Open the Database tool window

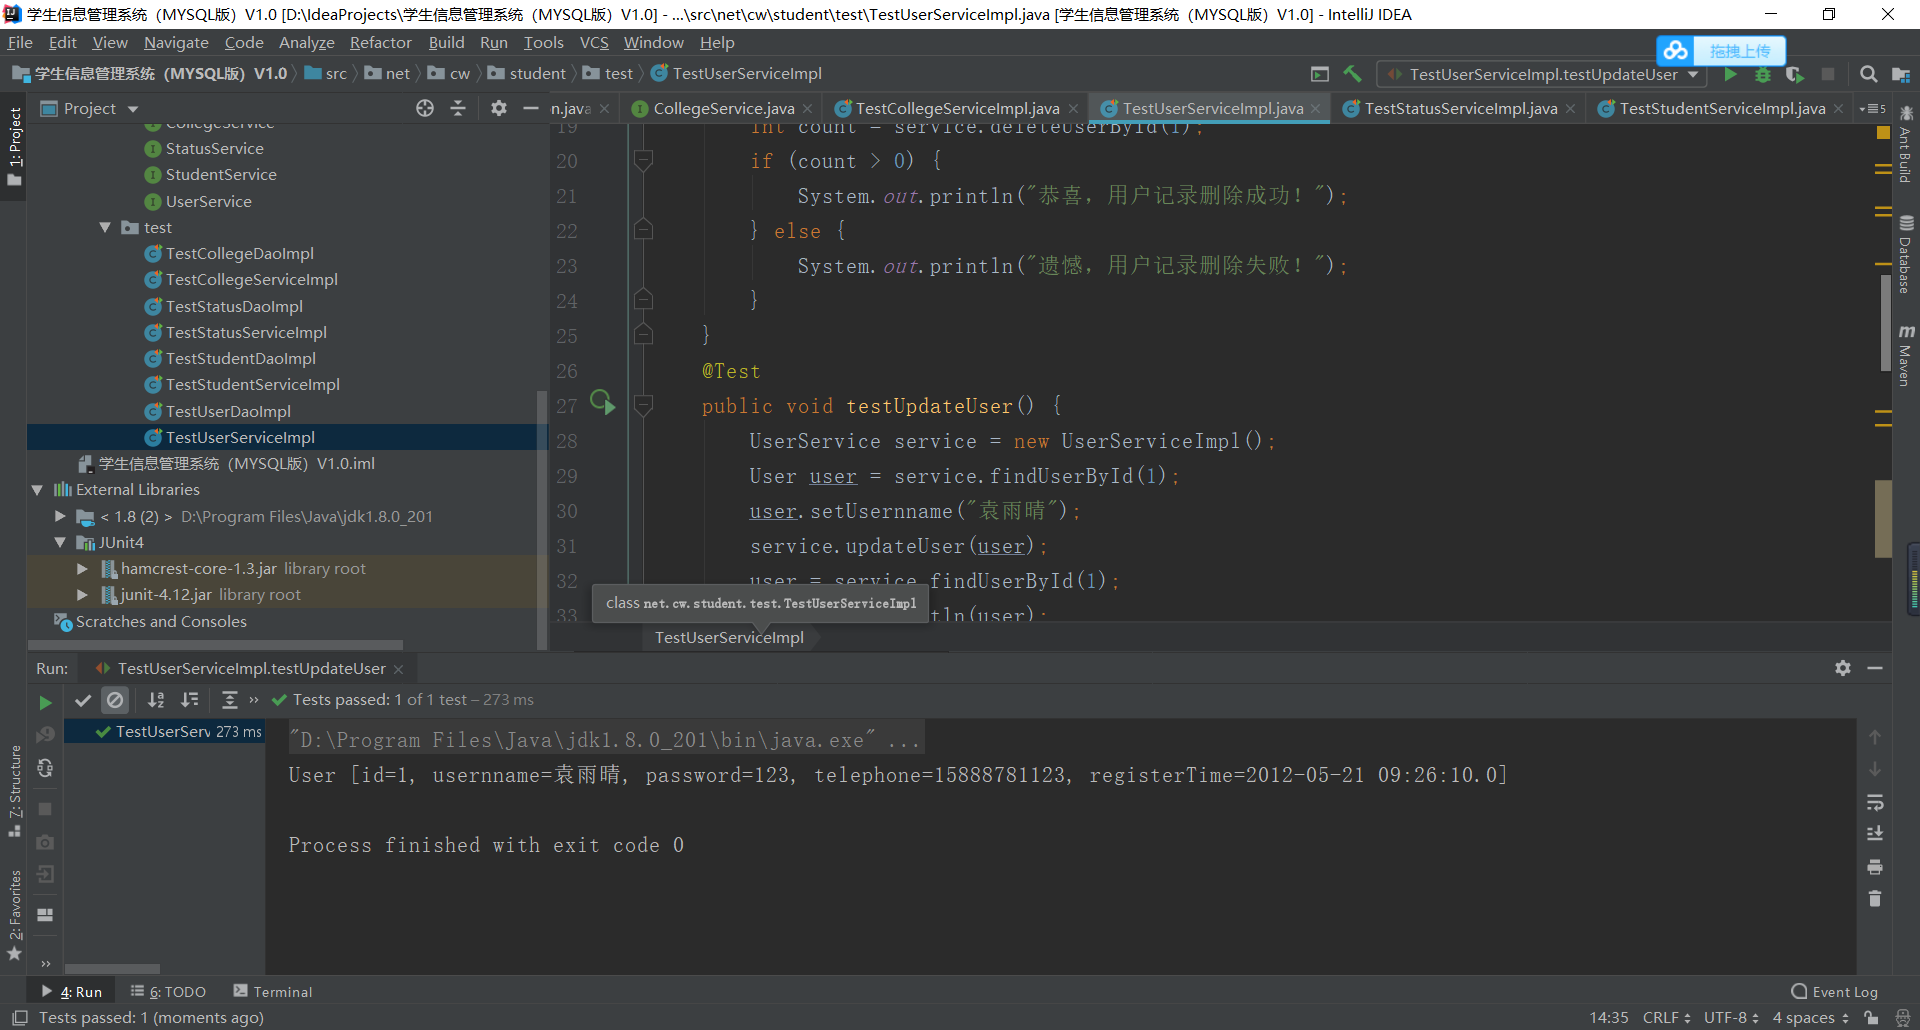(x=1908, y=252)
